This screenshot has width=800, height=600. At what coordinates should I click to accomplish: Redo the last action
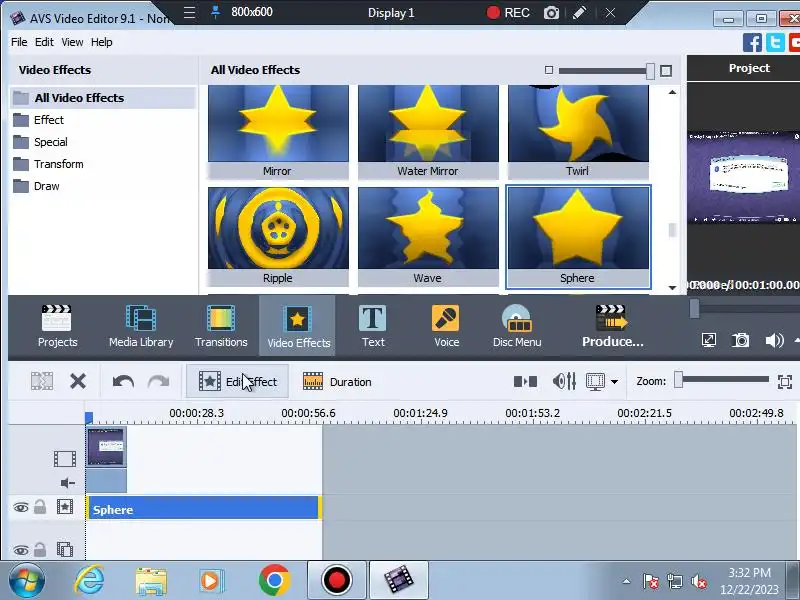(159, 381)
